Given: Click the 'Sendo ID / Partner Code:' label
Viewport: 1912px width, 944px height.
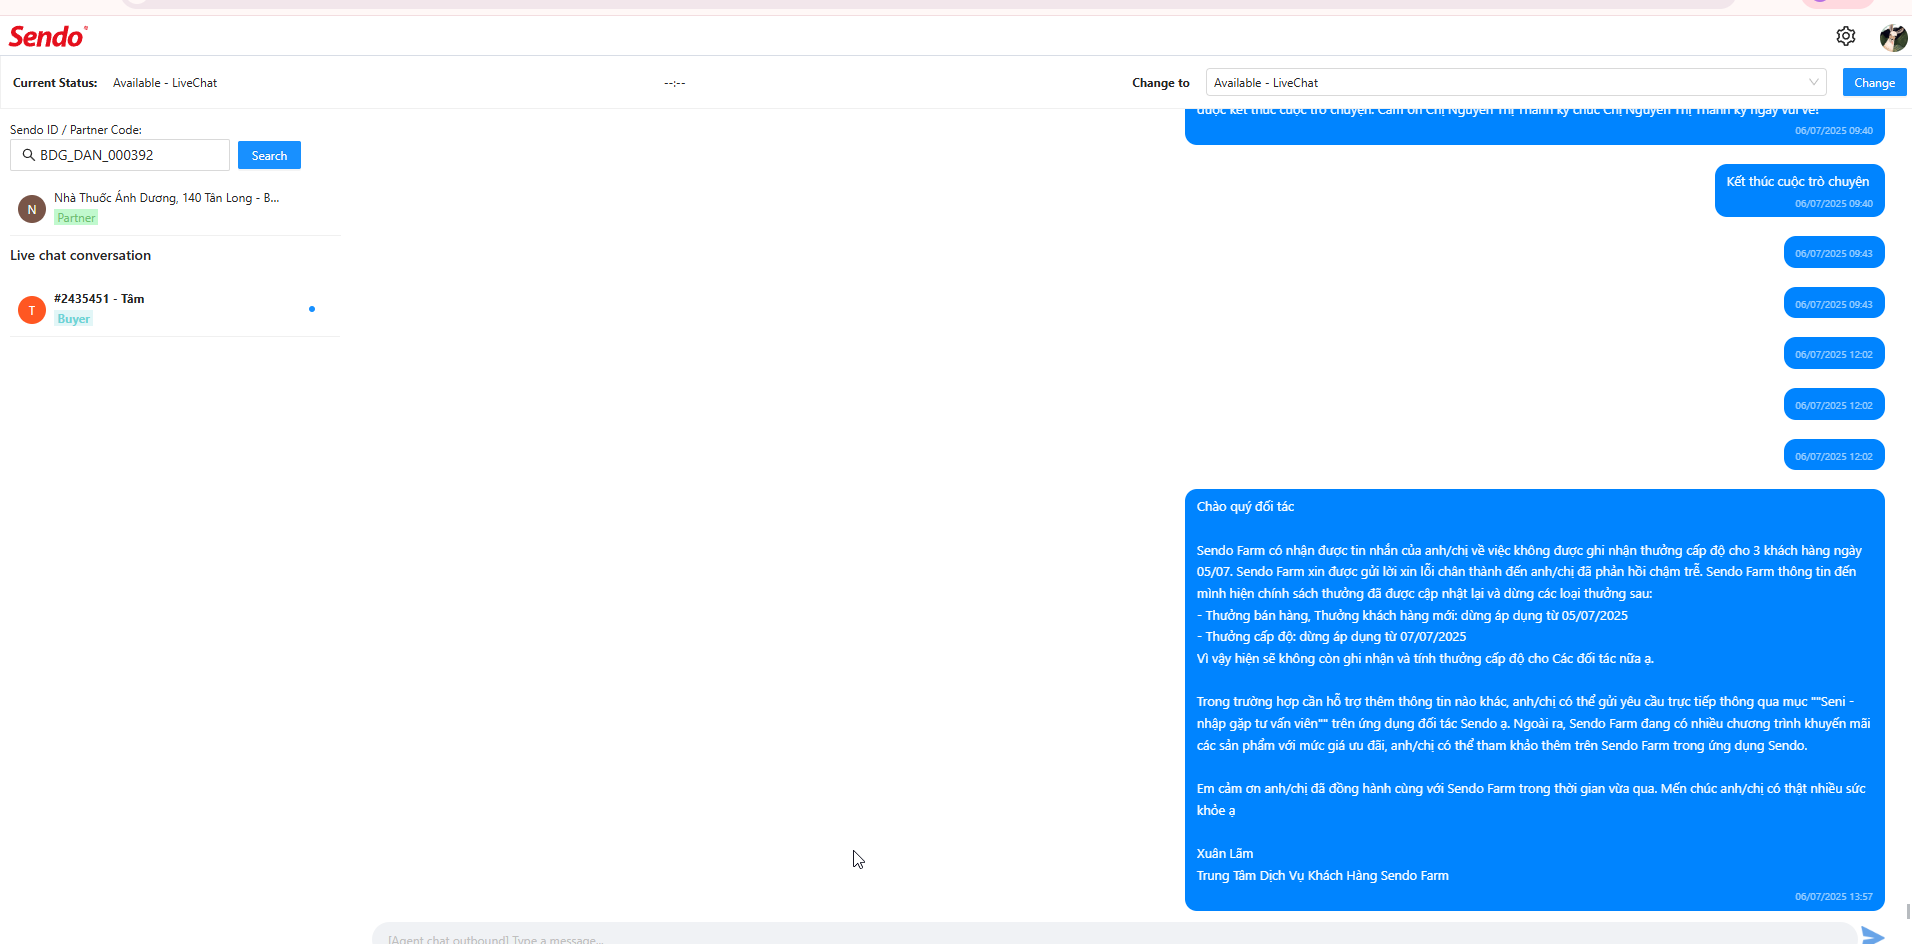Looking at the screenshot, I should (x=76, y=130).
